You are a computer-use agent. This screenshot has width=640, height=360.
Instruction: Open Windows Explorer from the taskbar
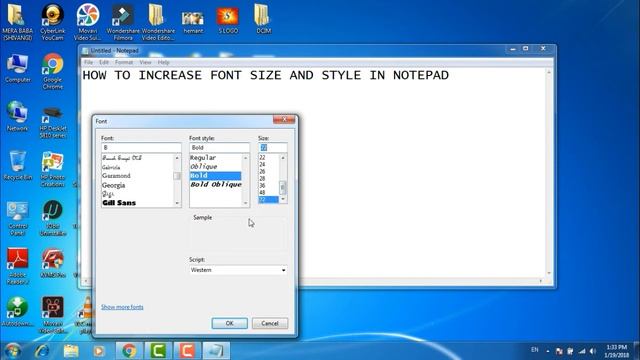coord(71,351)
